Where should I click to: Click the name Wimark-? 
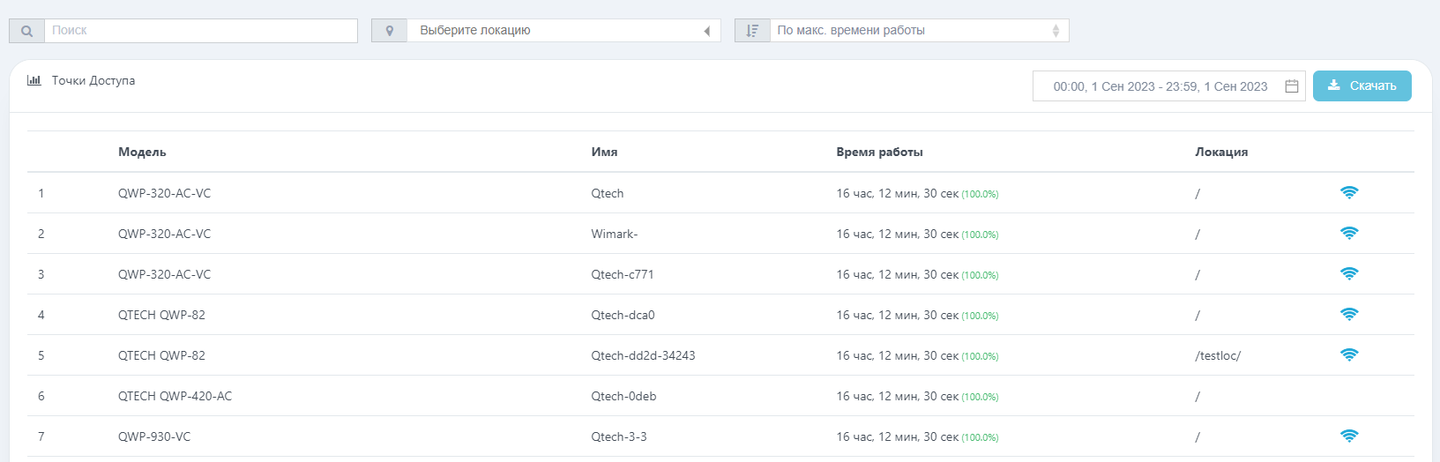pyautogui.click(x=614, y=233)
